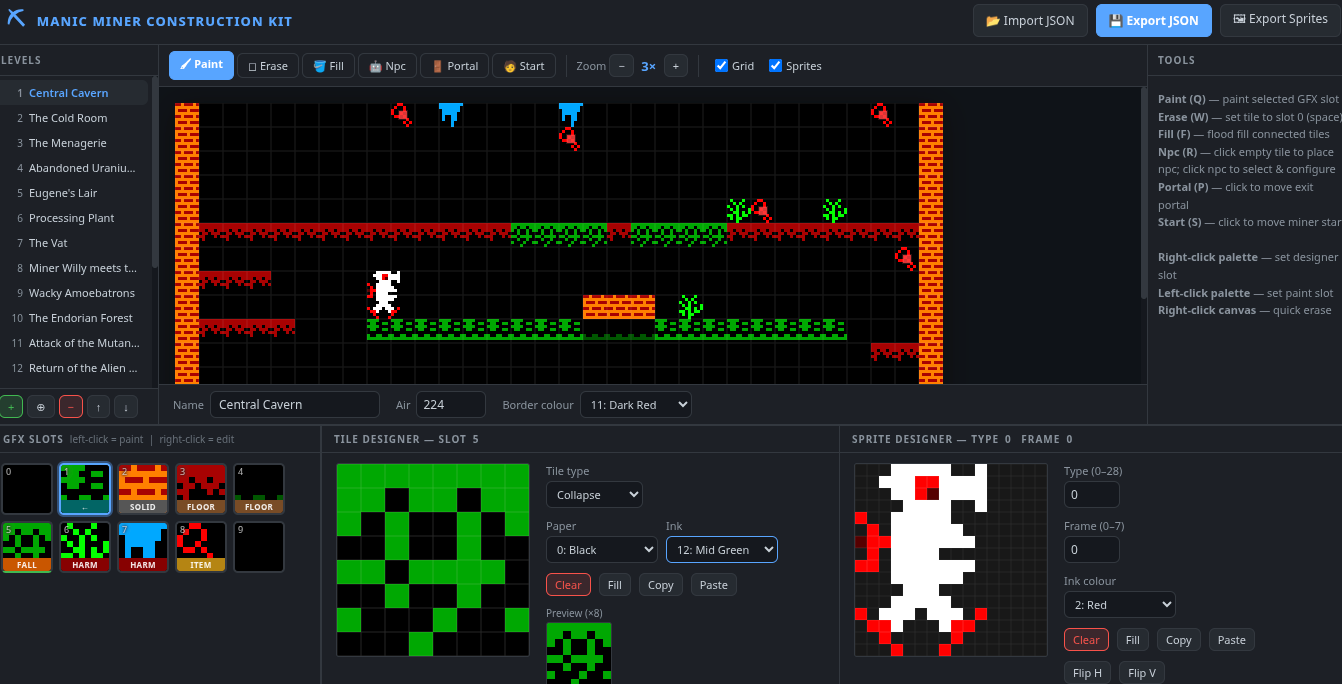Decrease canvas zoom with minus button
Viewport: 1342px width, 684px height.
pyautogui.click(x=621, y=66)
